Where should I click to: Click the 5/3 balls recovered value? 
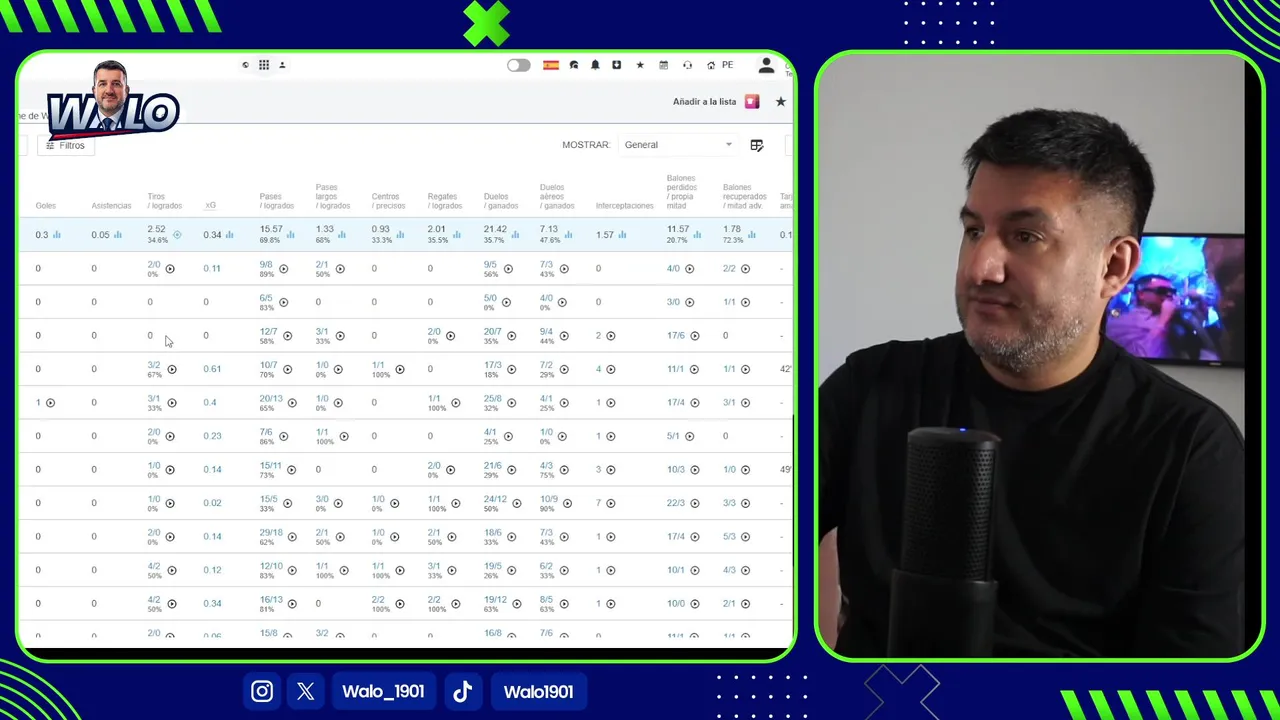point(729,537)
